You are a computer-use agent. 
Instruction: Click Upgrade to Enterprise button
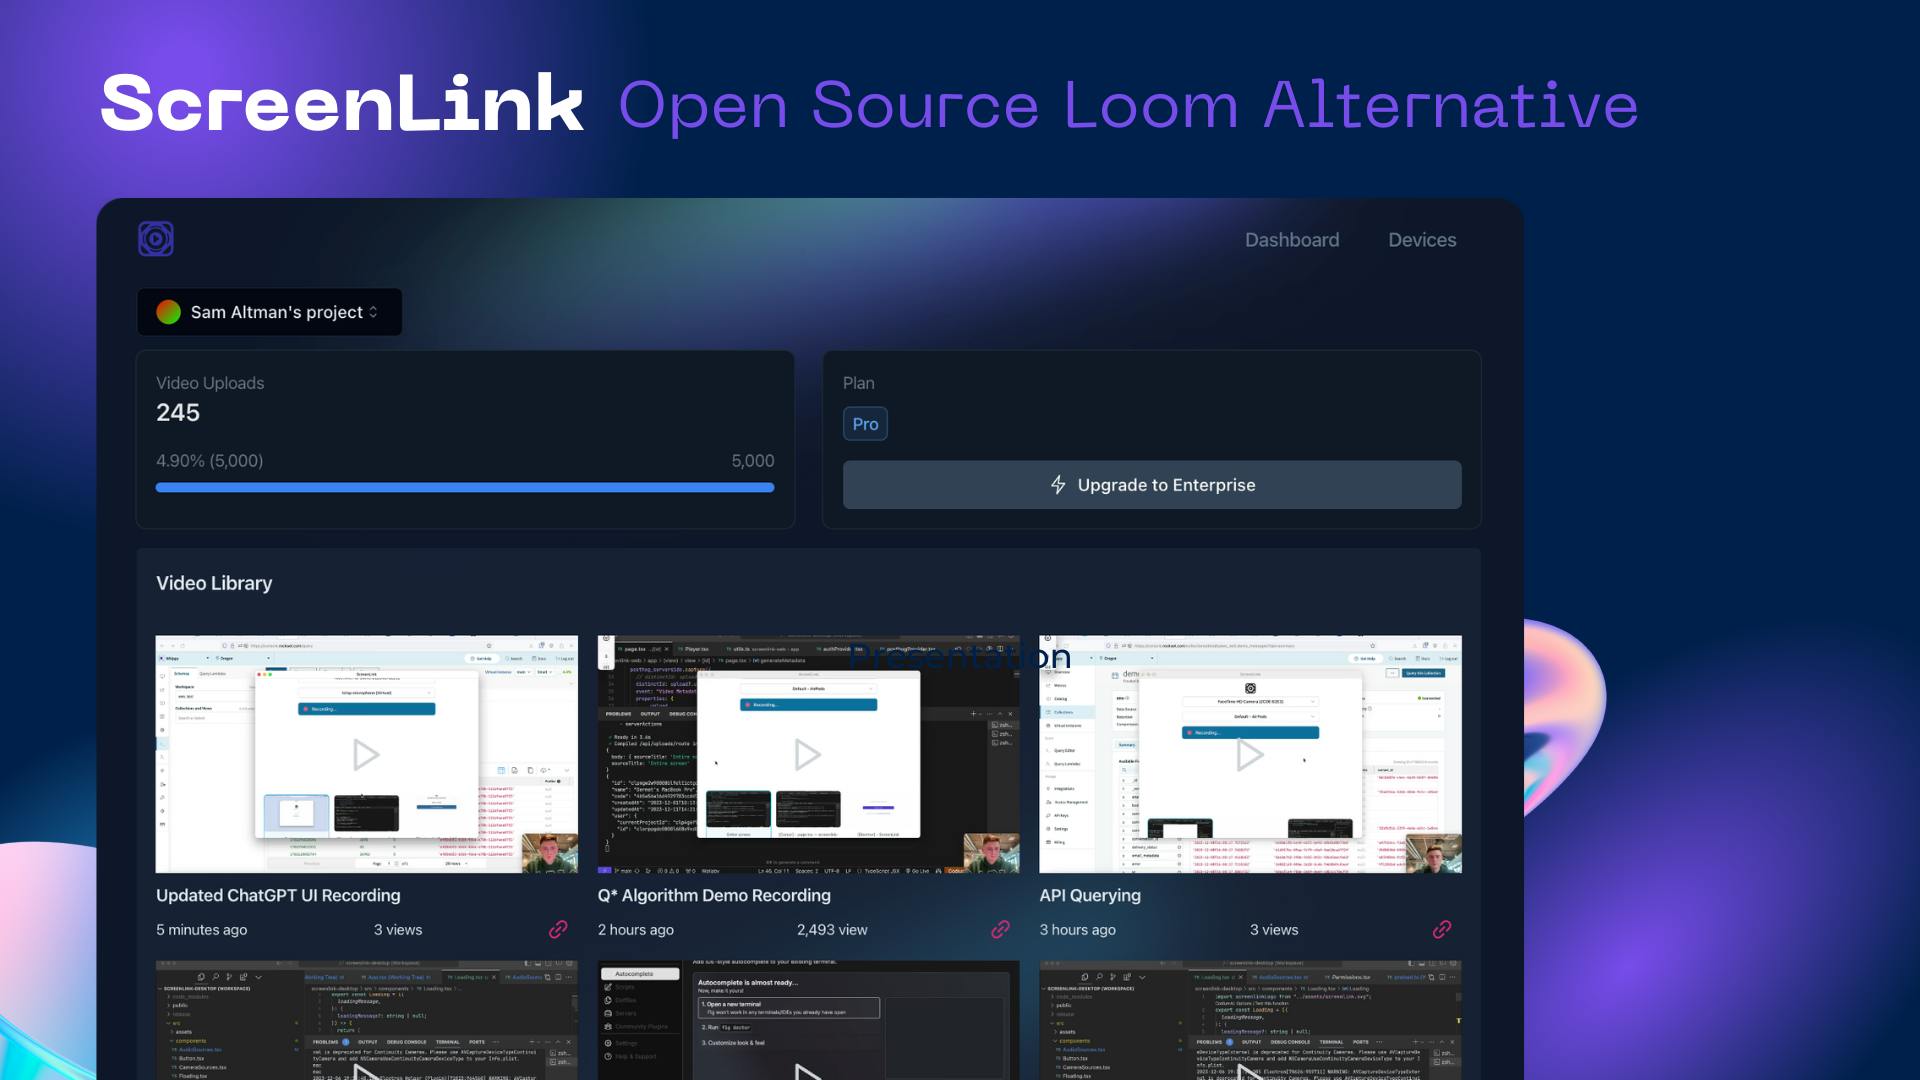[1152, 485]
